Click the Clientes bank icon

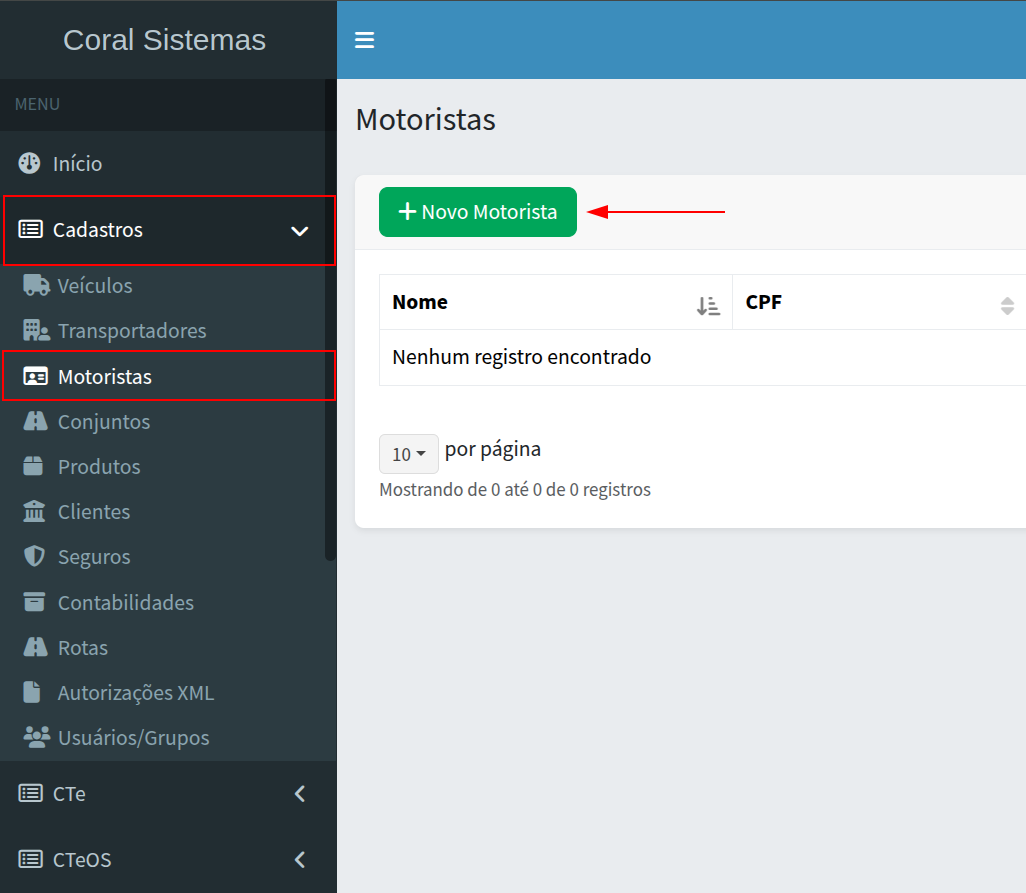pos(35,512)
